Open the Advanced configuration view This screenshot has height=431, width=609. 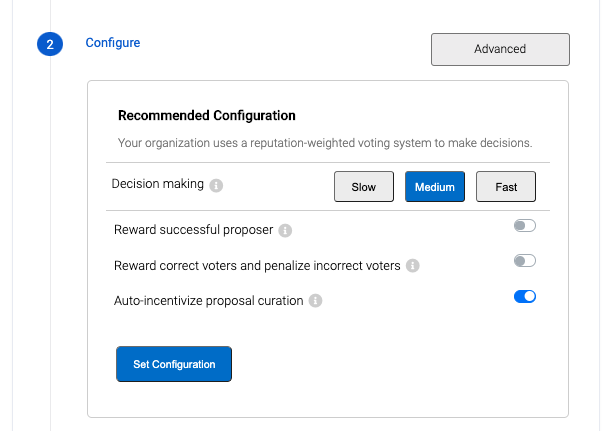pyautogui.click(x=500, y=49)
